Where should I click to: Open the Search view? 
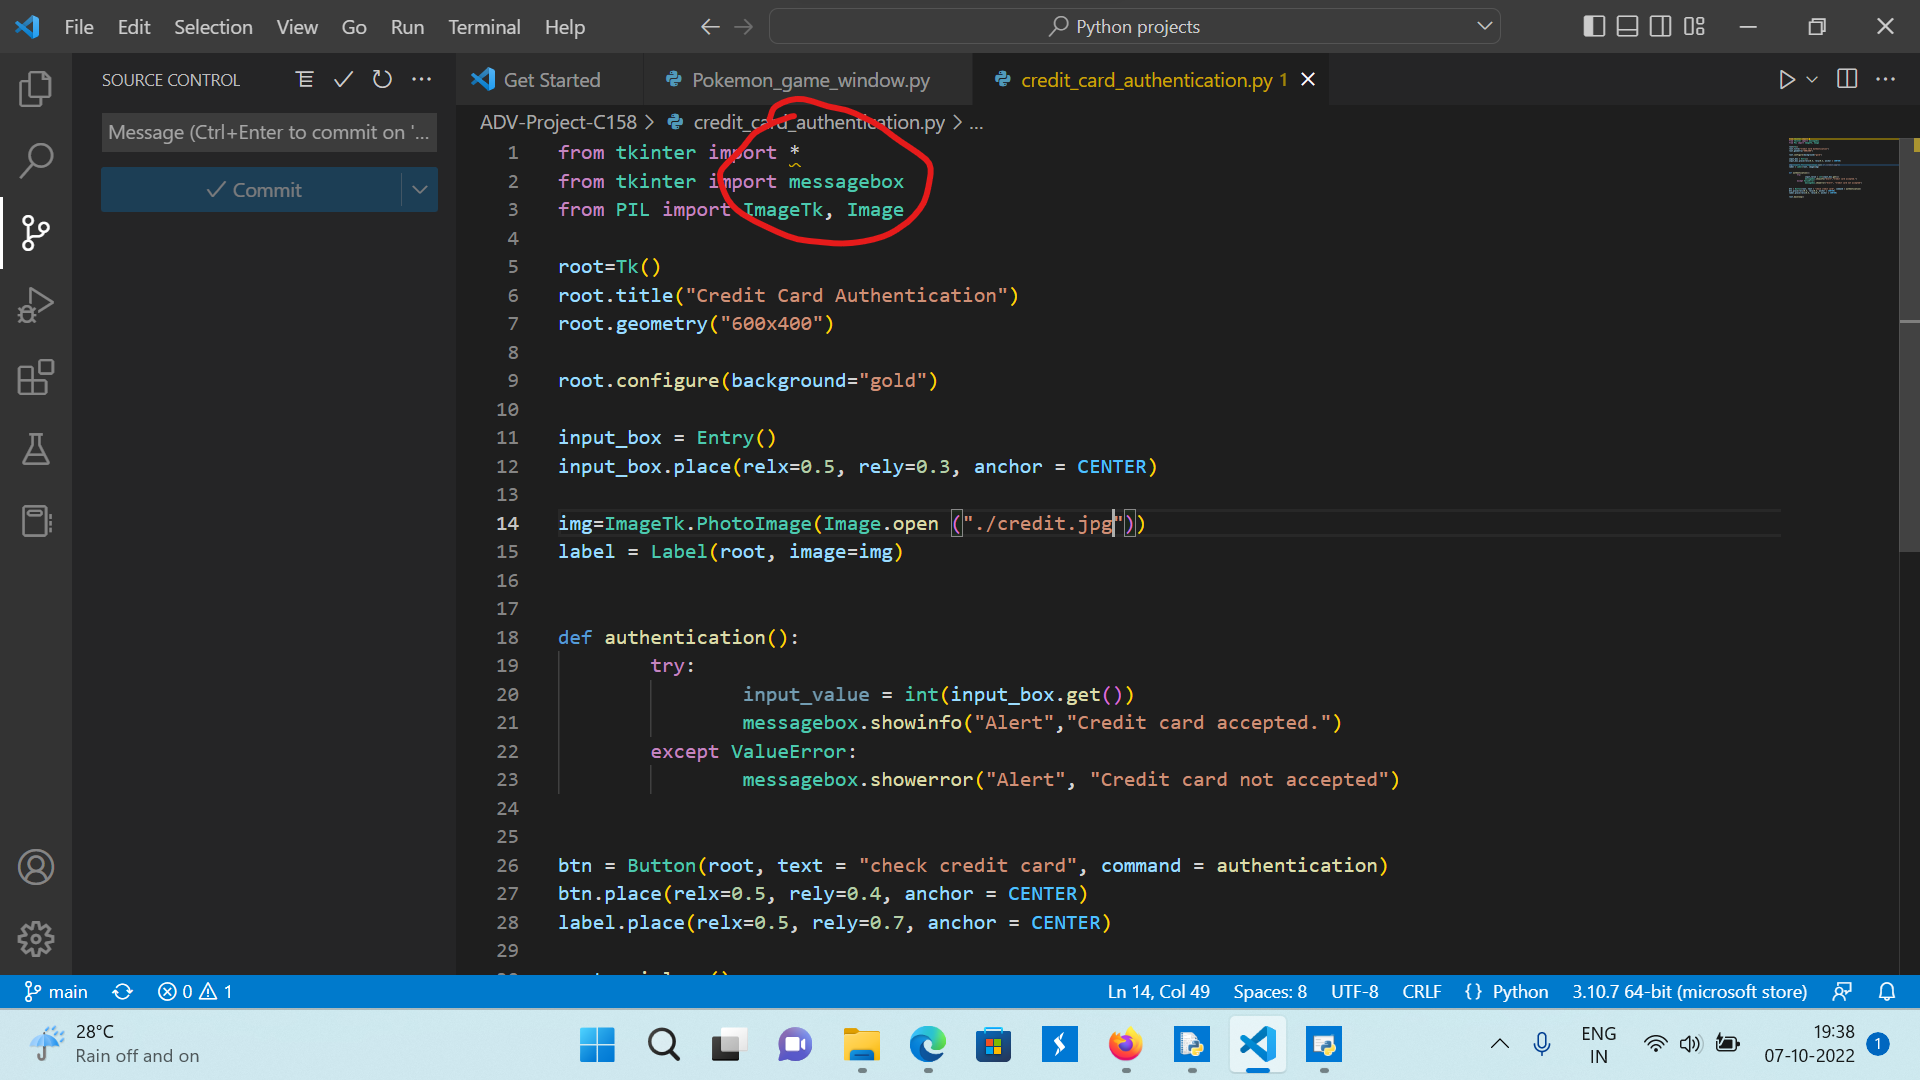point(36,160)
